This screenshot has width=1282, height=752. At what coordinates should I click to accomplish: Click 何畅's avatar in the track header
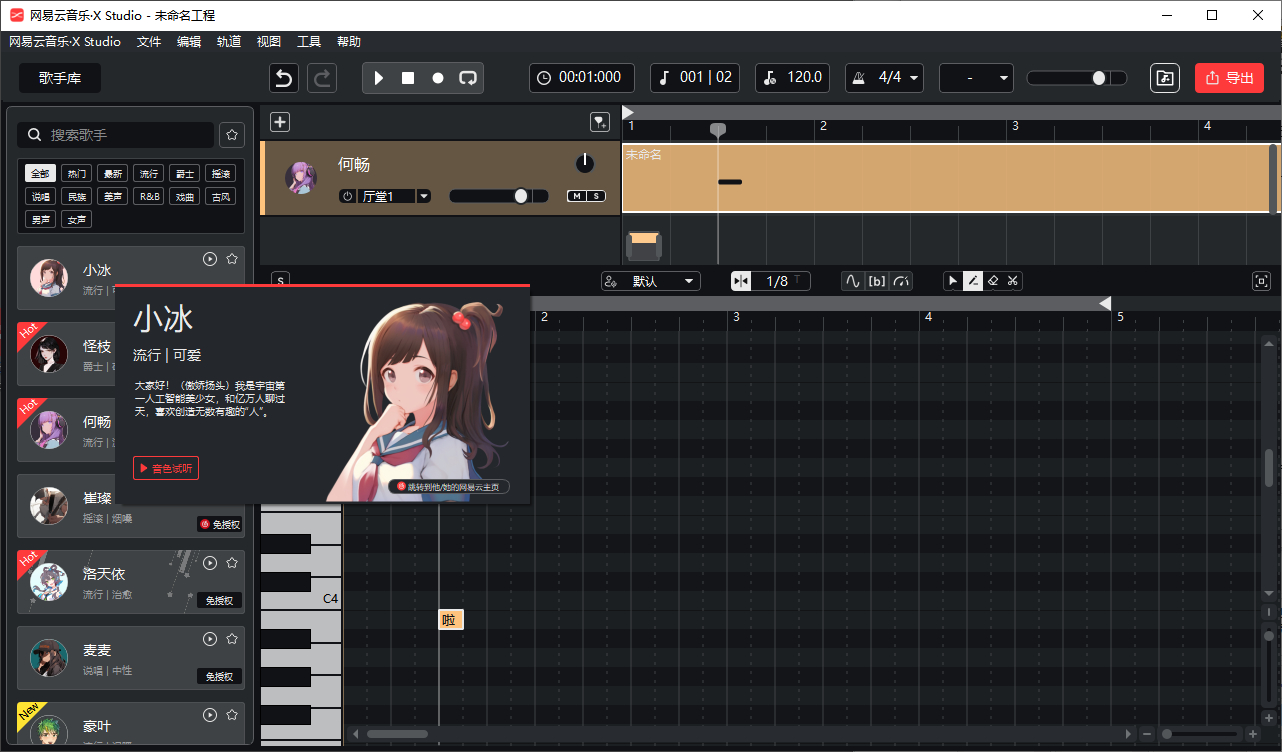[301, 177]
